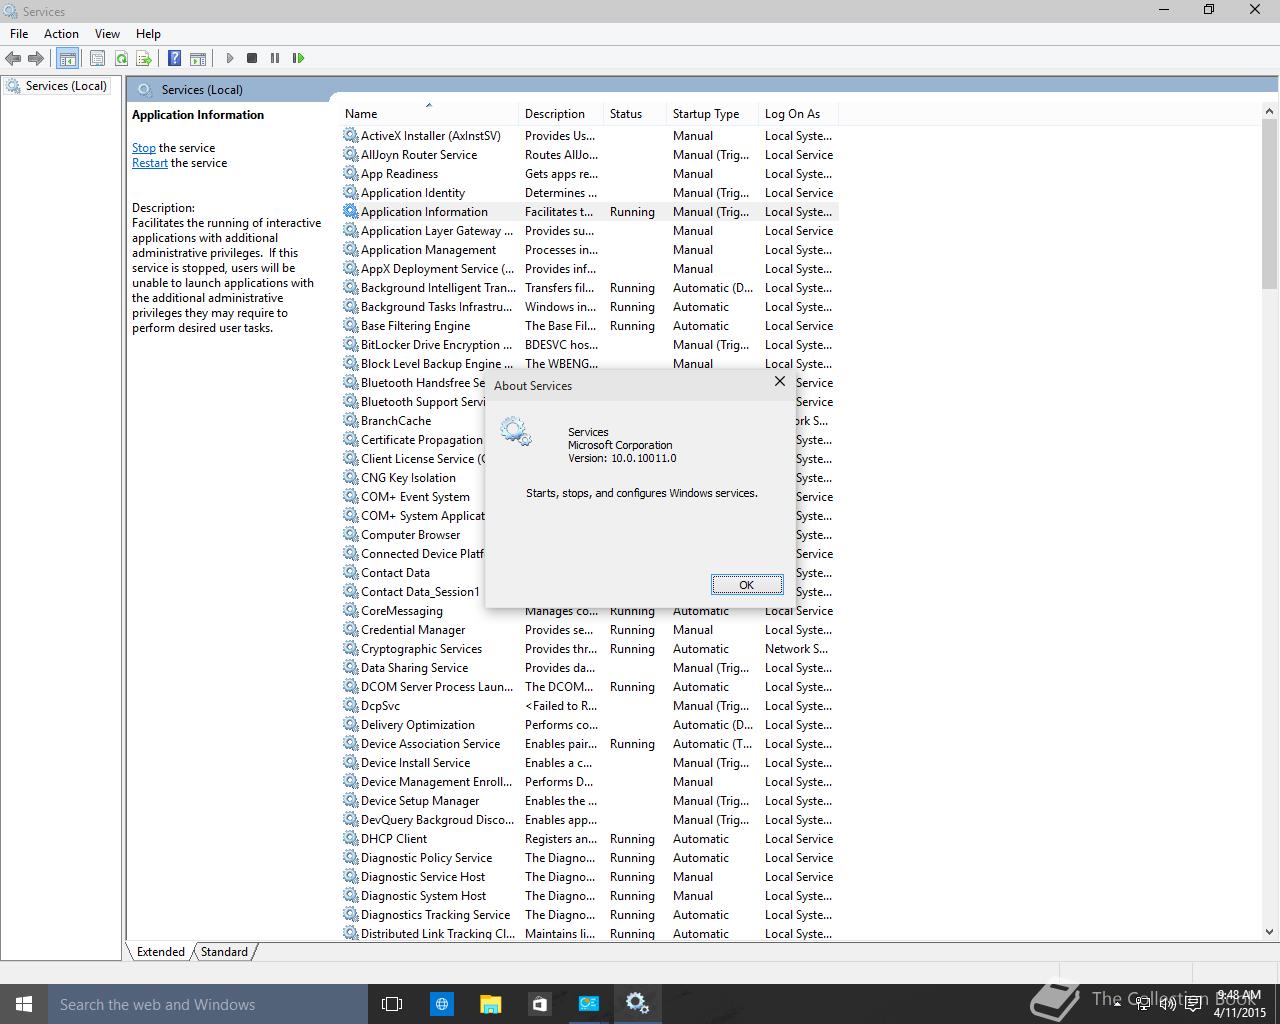Sort by the Name column header
1280x1024 pixels.
(429, 113)
